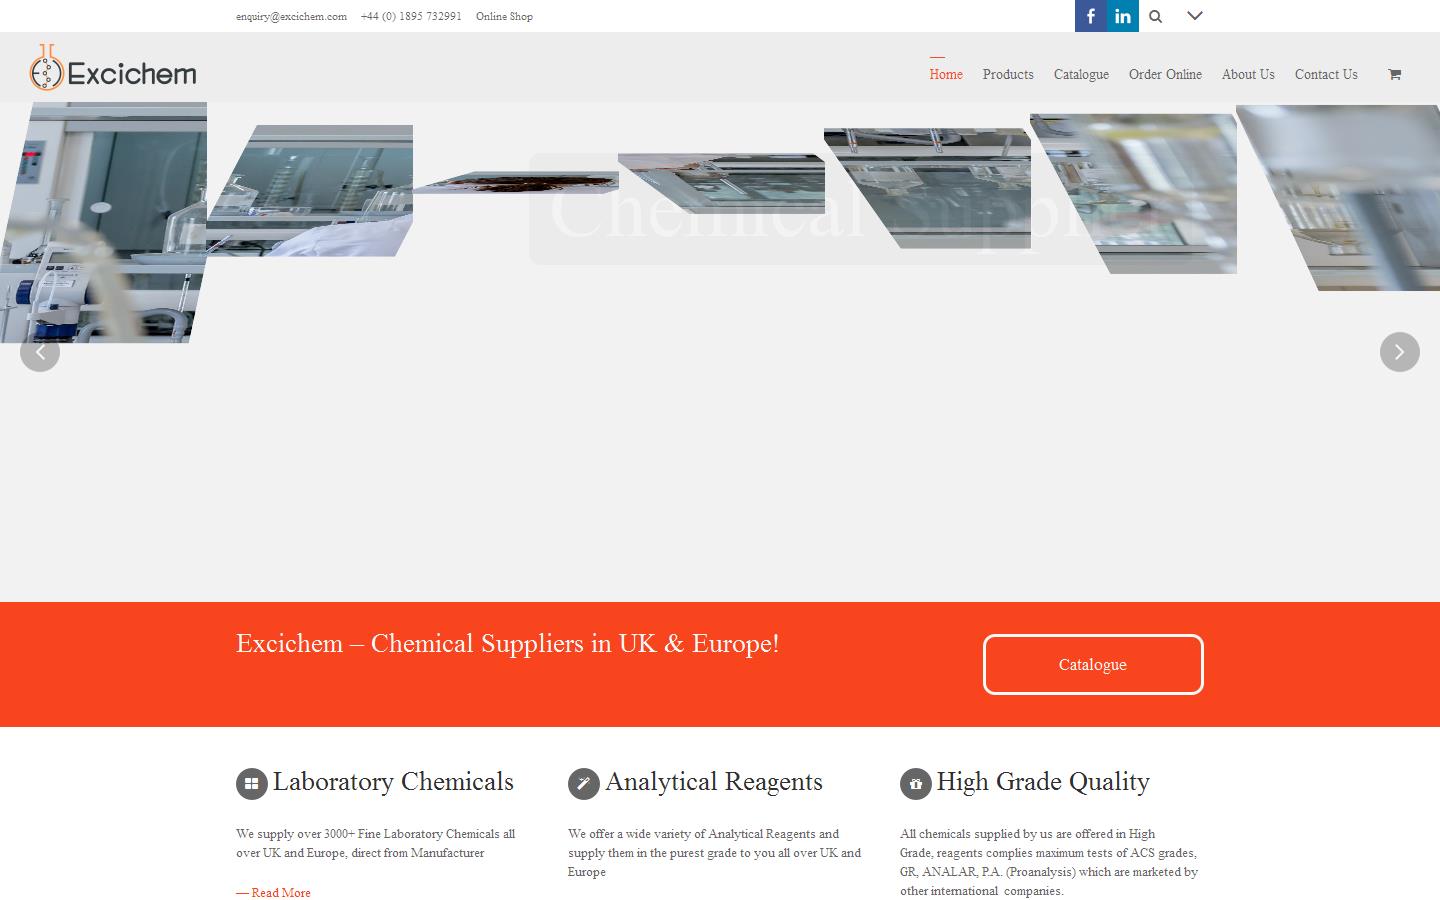Screen dimensions: 1440x900
Task: View the shopping cart
Action: [1394, 73]
